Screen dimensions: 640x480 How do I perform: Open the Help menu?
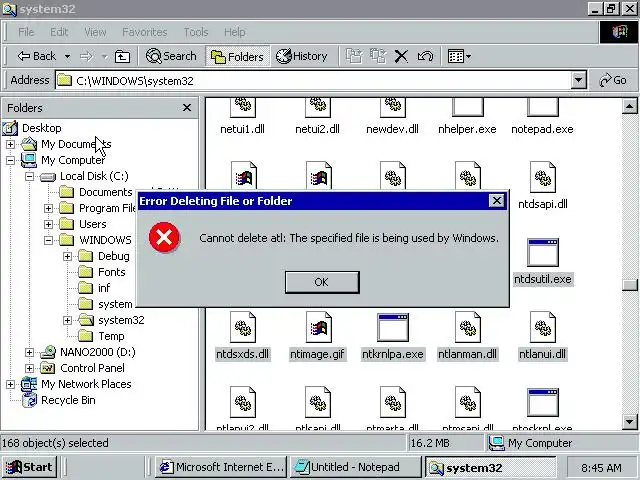(x=235, y=32)
